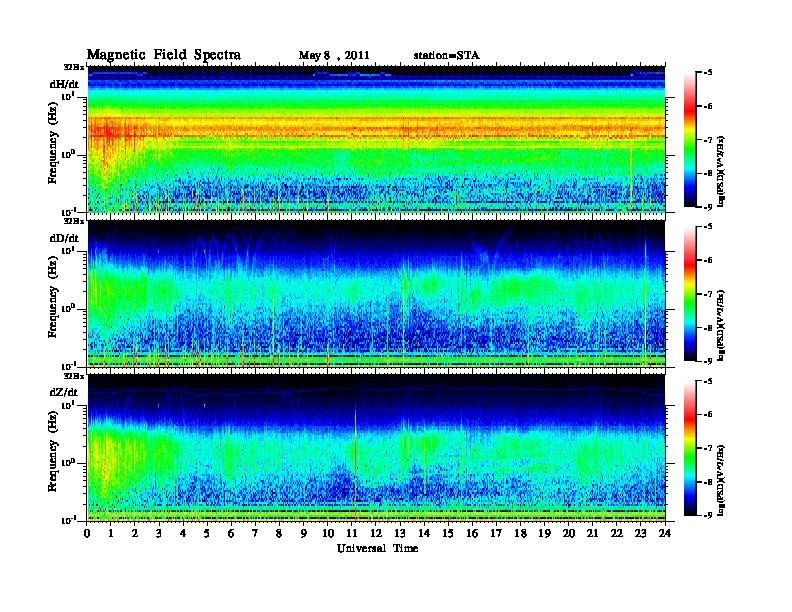This screenshot has width=792, height=612.
Task: Click the hour '22' tick label
Action: click(x=617, y=534)
